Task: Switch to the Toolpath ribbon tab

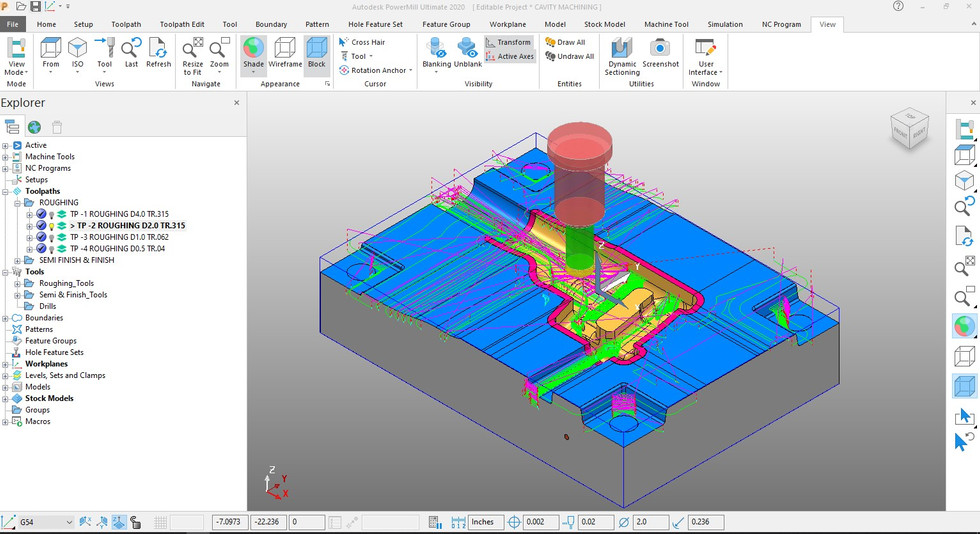Action: [126, 24]
